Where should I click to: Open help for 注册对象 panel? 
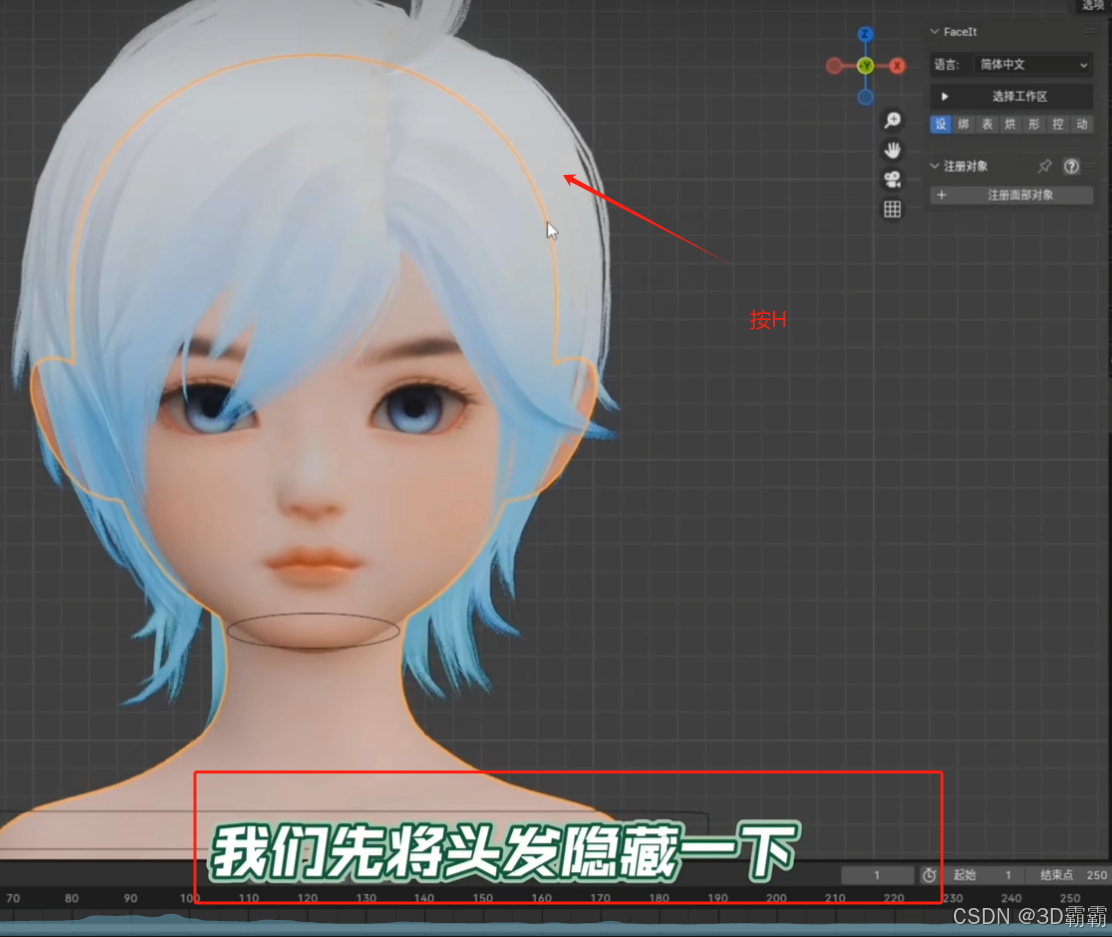coord(1071,166)
